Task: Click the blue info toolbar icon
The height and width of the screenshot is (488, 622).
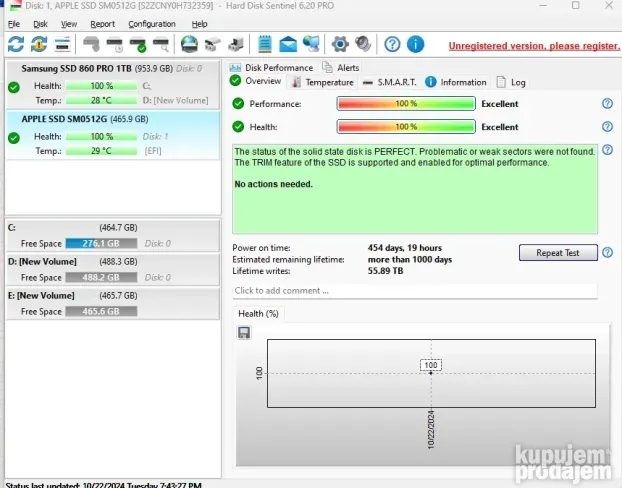Action: [415, 44]
